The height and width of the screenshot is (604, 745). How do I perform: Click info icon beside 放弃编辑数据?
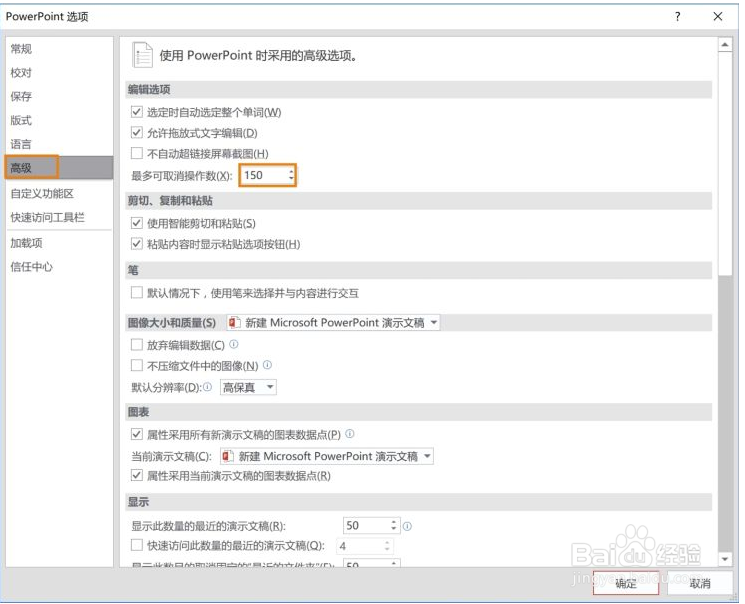(x=234, y=344)
